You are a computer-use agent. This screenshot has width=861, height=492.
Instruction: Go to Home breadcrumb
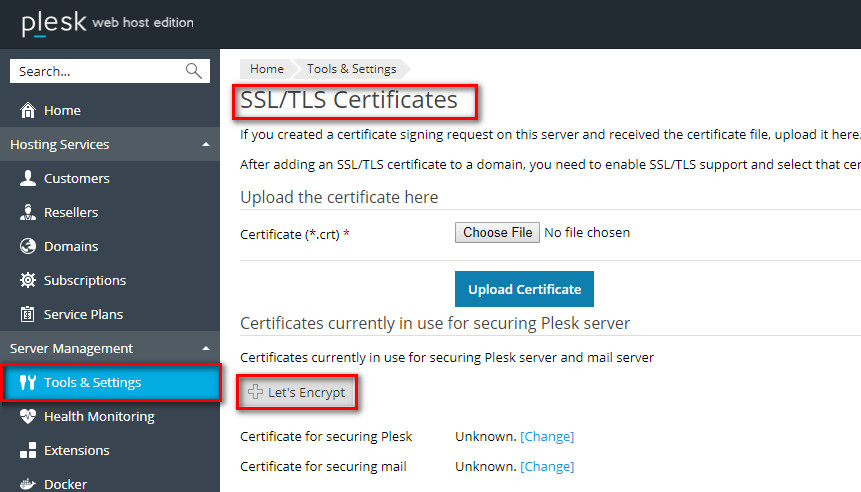[267, 69]
